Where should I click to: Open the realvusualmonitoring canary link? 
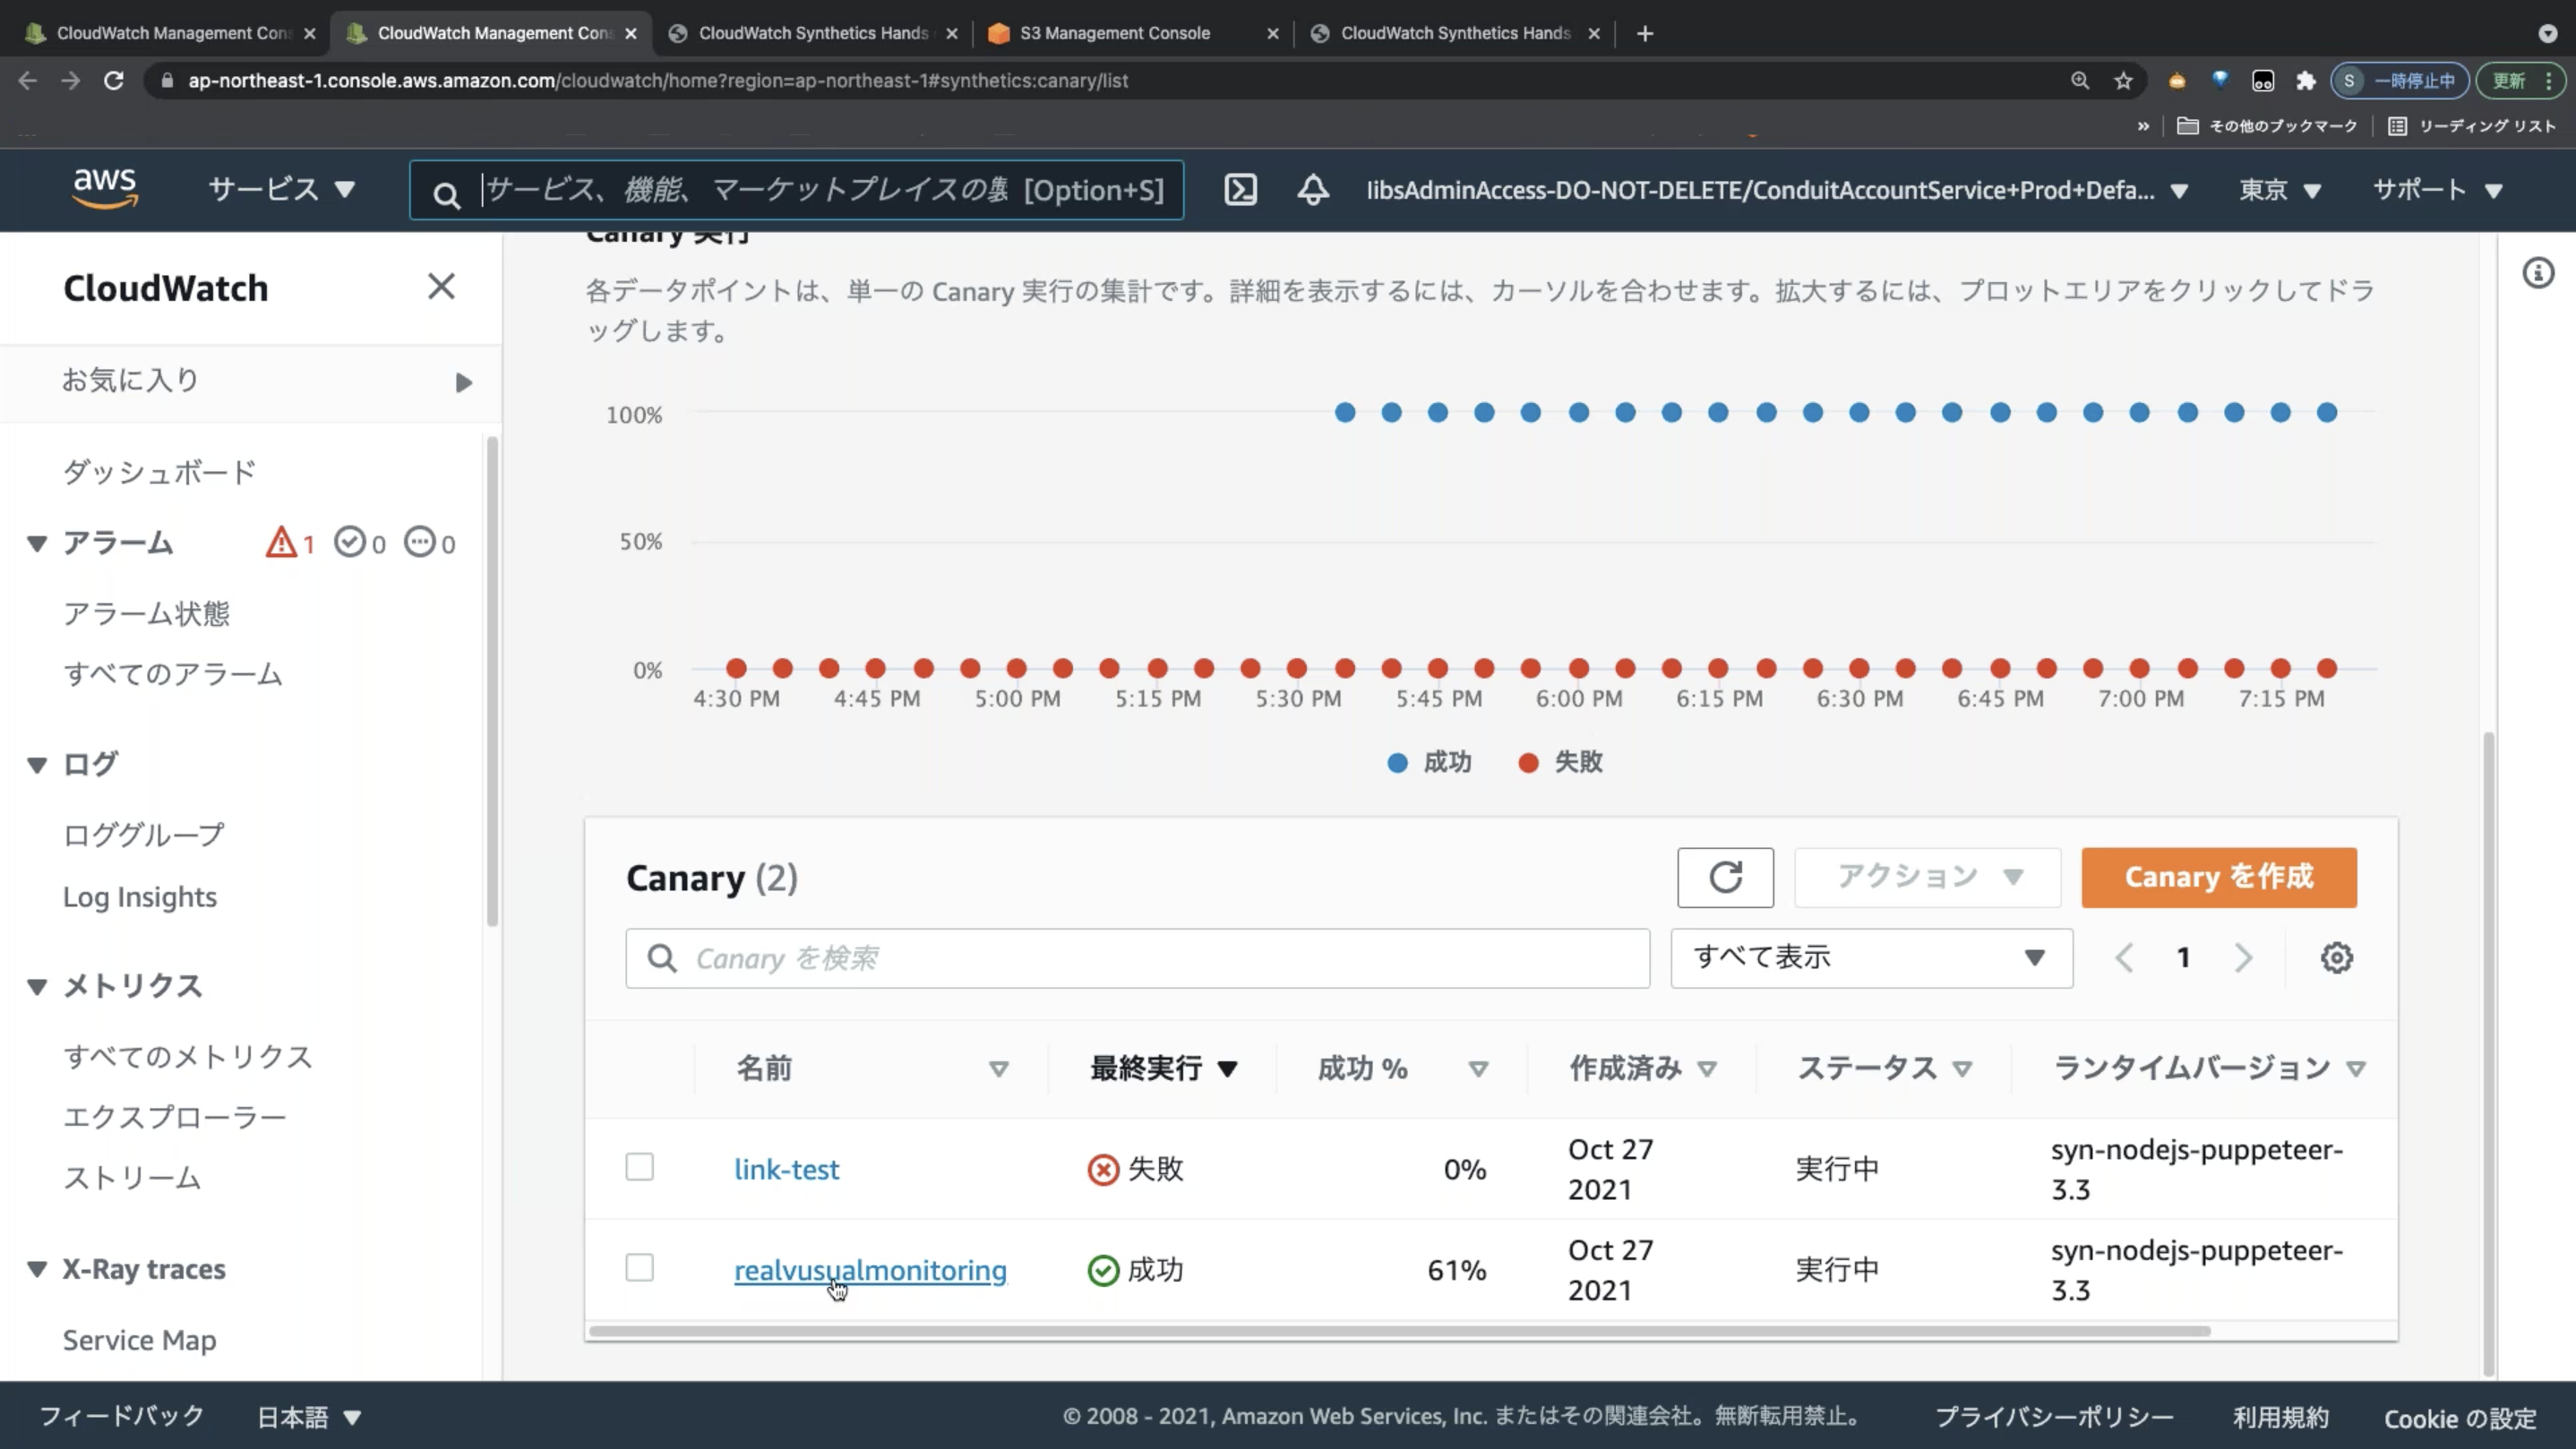pyautogui.click(x=870, y=1270)
